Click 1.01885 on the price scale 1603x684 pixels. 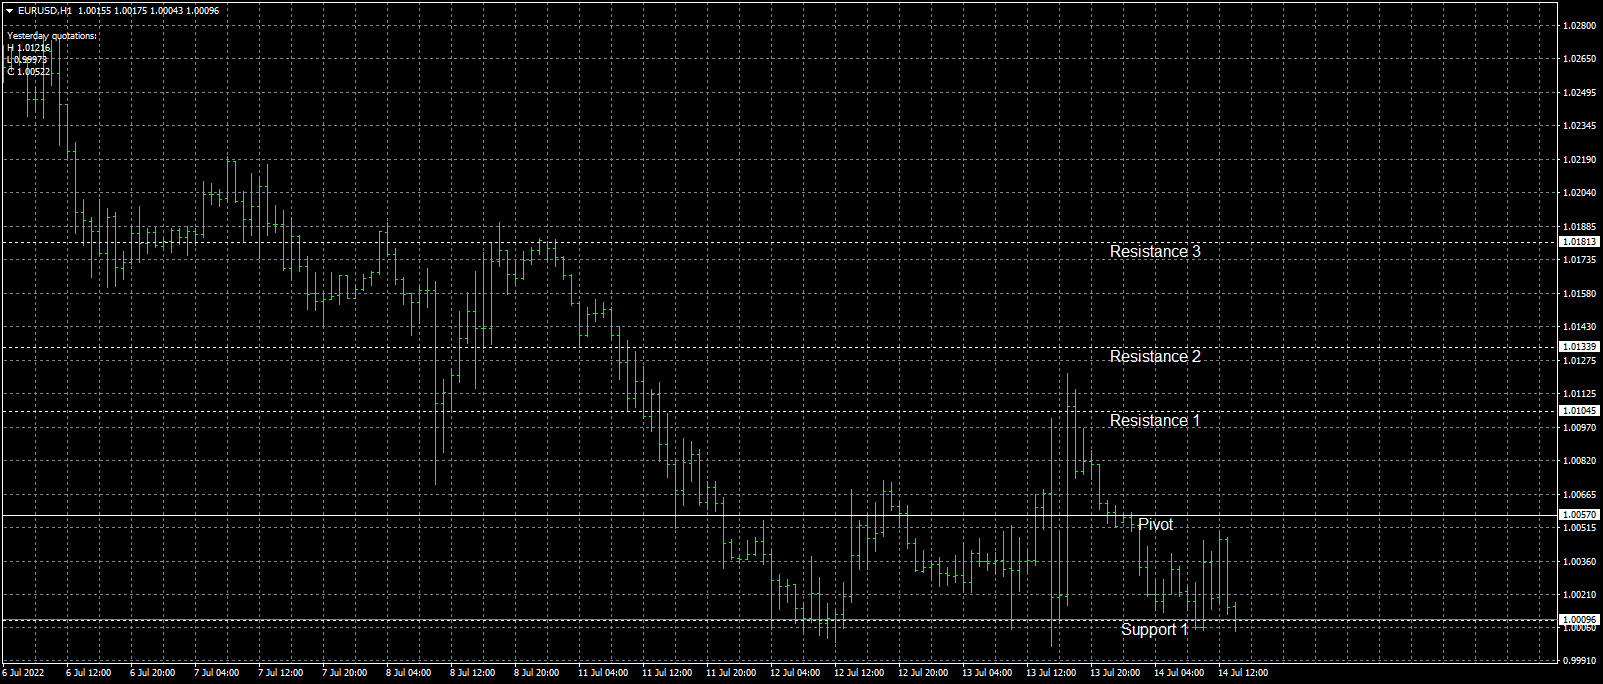click(1579, 227)
